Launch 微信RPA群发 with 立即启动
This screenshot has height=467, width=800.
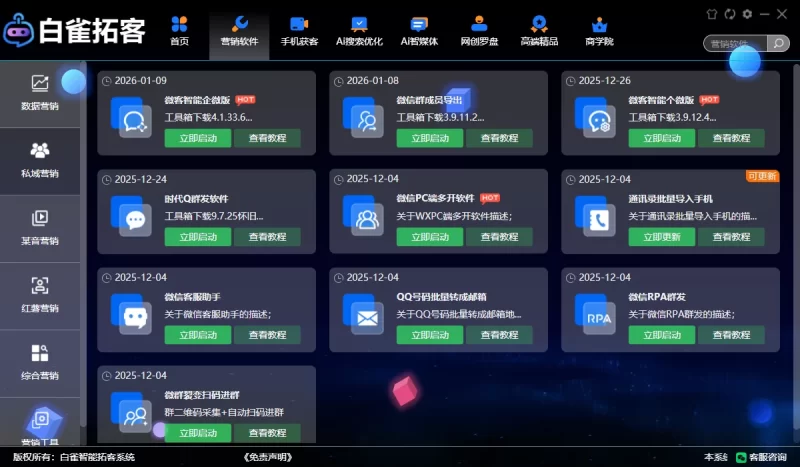click(x=662, y=335)
